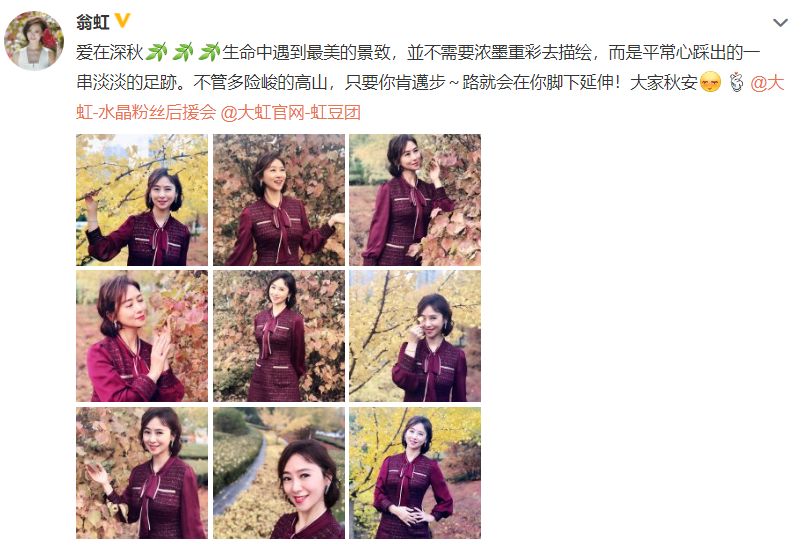Image resolution: width=806 pixels, height=556 pixels.
Task: Click the gold verified V badge
Action: [122, 21]
